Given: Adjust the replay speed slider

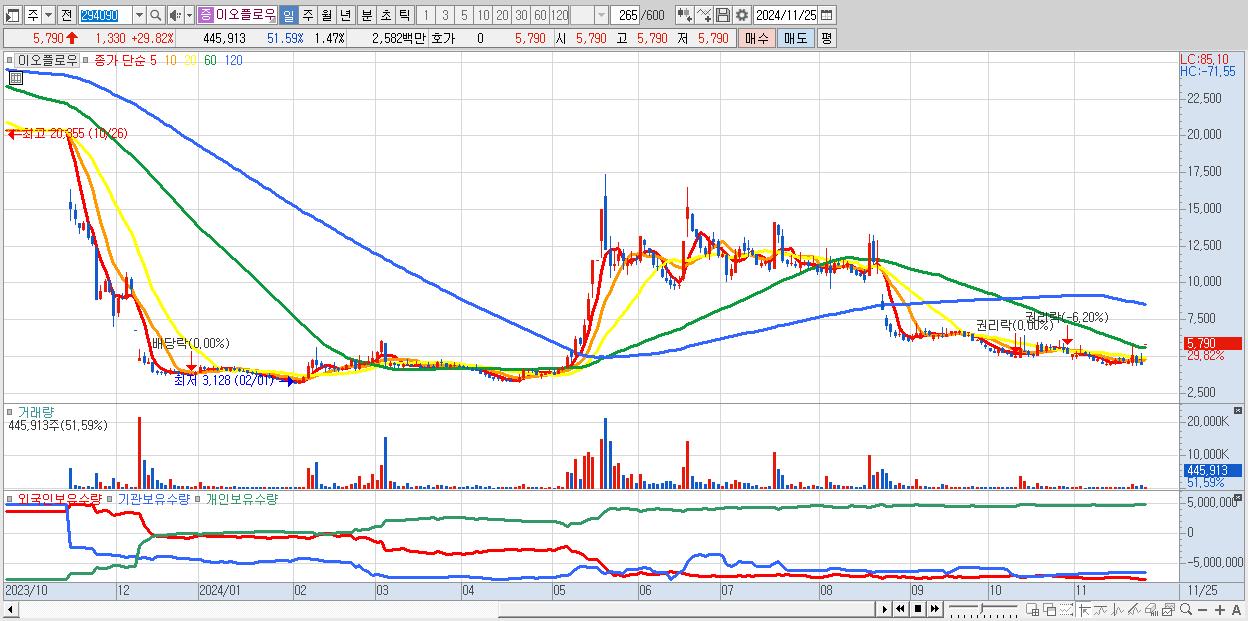Looking at the screenshot, I should pos(984,609).
